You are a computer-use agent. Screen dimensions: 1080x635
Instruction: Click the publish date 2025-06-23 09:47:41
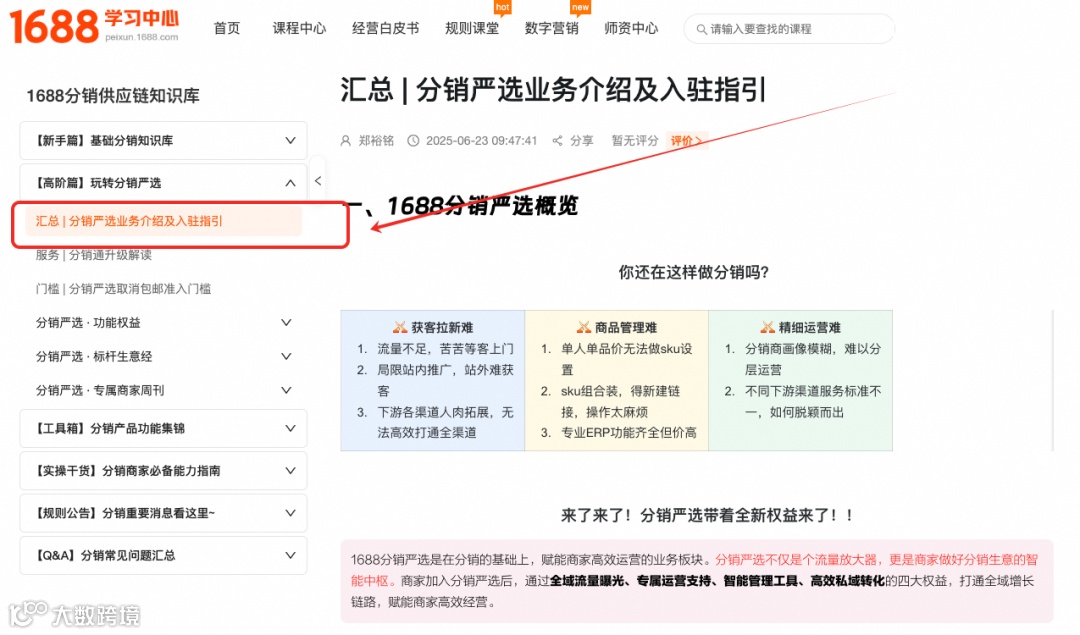(x=481, y=140)
